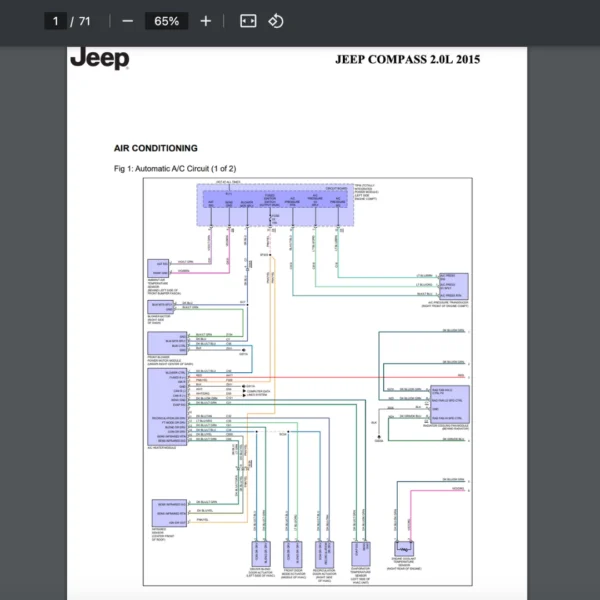Viewport: 600px width, 600px height.
Task: Click the ambient air temperature sensor component
Action: point(159,267)
